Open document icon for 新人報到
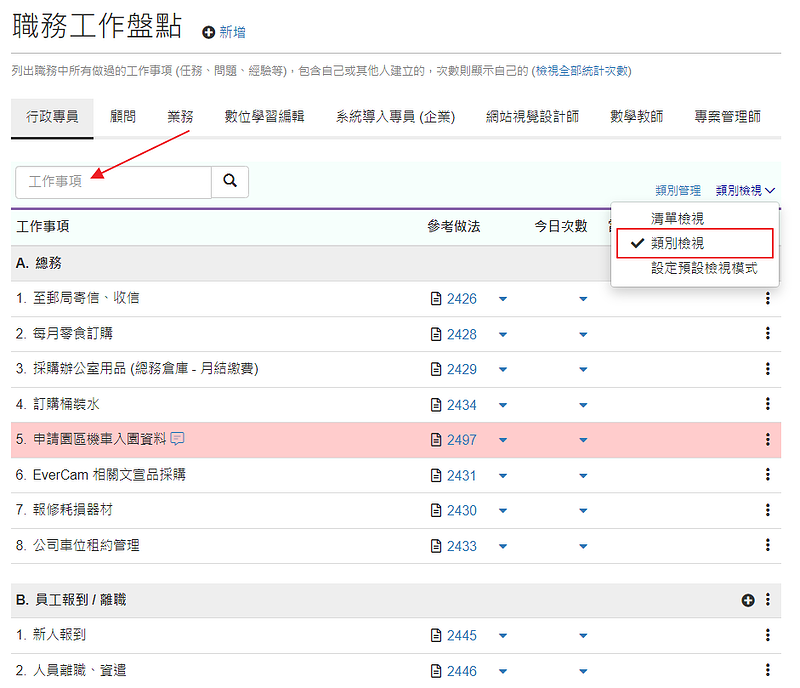Viewport: 800px width, 688px height. click(436, 635)
